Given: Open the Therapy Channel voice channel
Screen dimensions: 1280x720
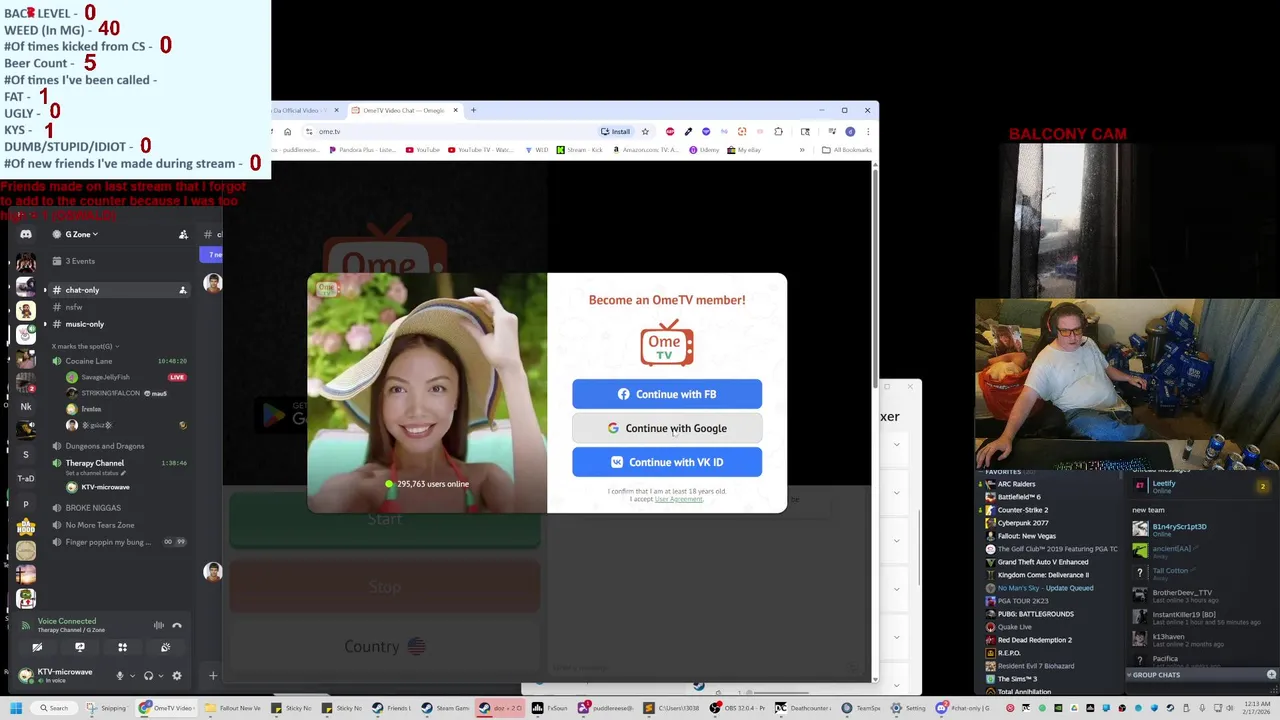Looking at the screenshot, I should click(118, 465).
